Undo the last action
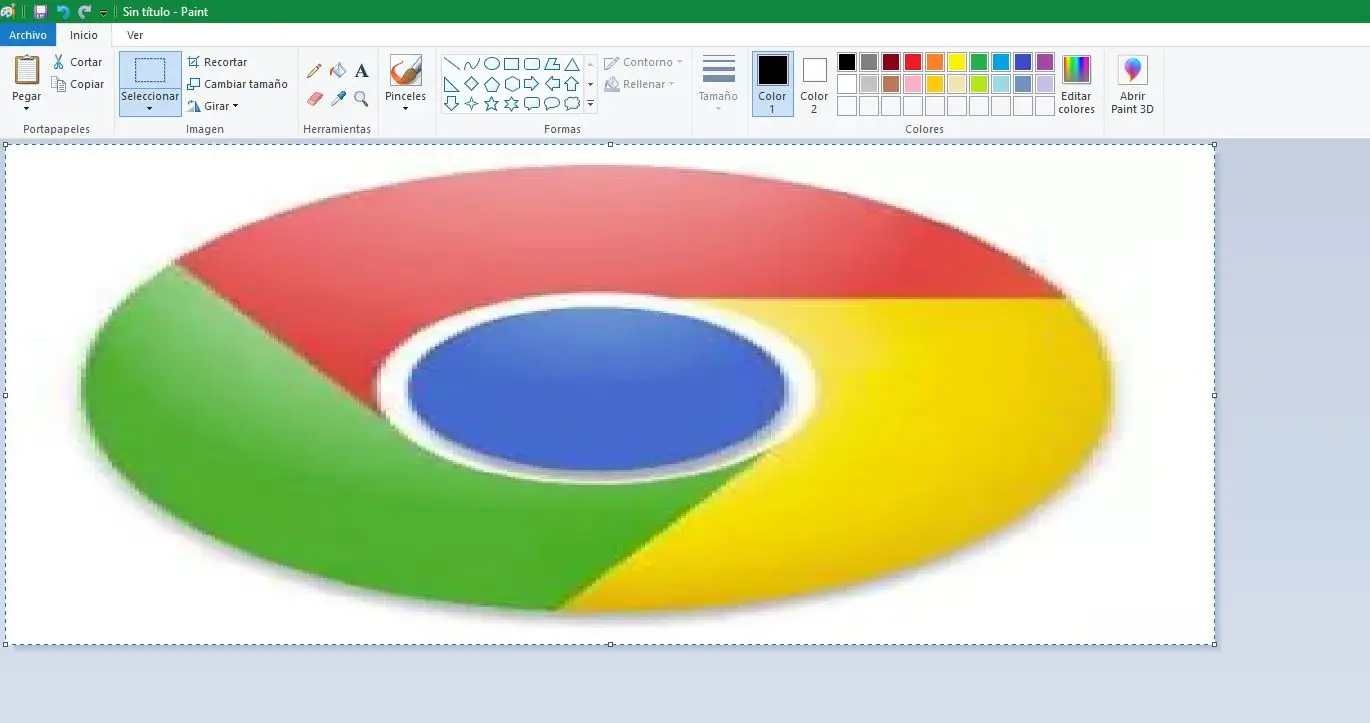The image size is (1370, 723). click(63, 11)
